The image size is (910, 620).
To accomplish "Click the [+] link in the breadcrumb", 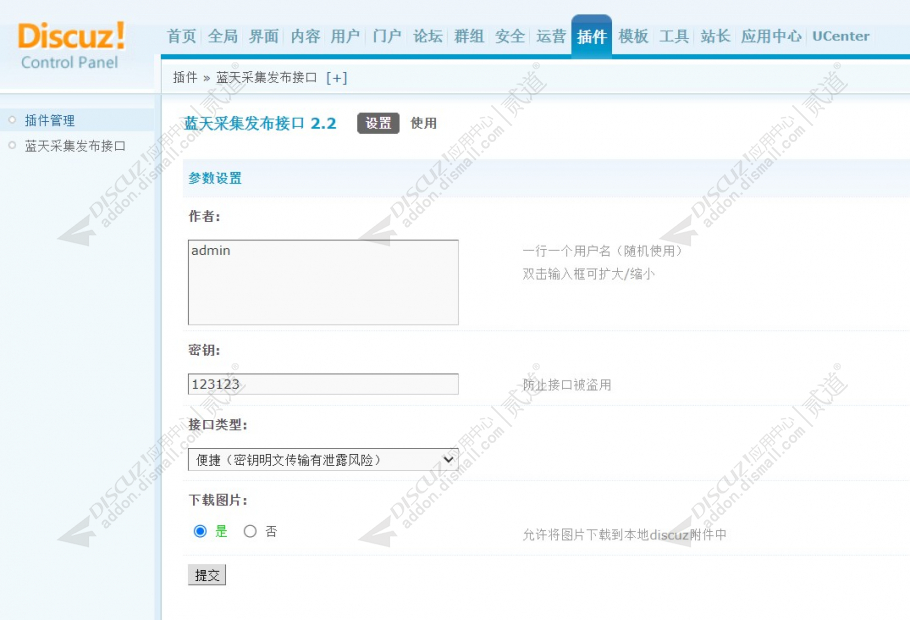I will point(337,78).
